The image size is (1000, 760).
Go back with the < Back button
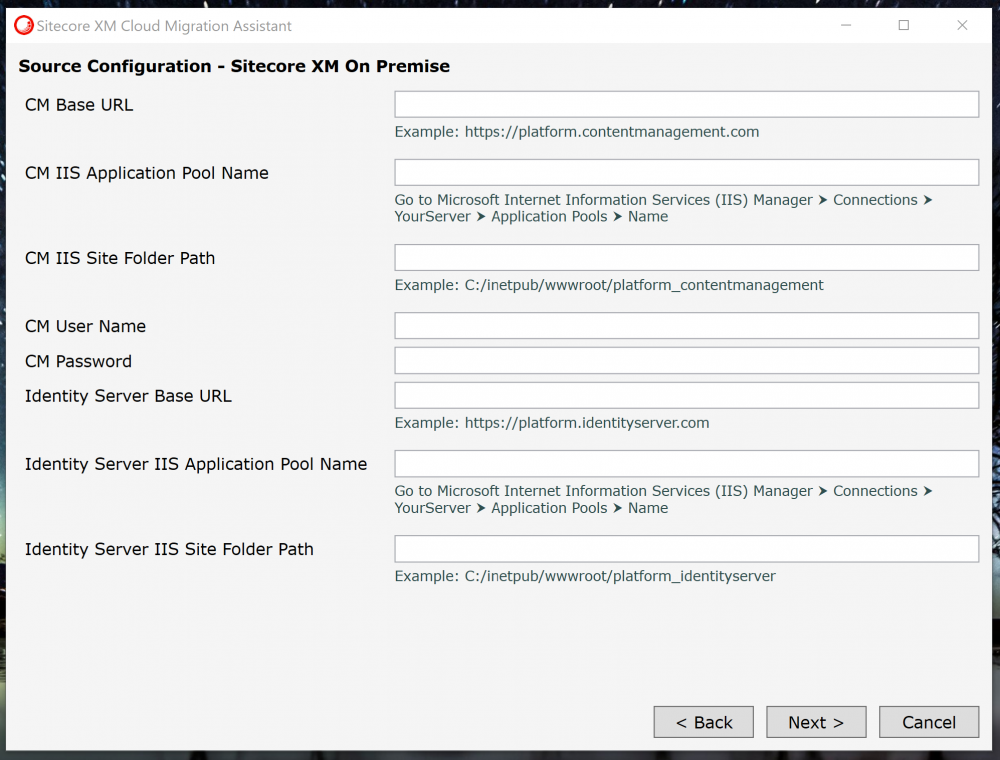pyautogui.click(x=703, y=722)
